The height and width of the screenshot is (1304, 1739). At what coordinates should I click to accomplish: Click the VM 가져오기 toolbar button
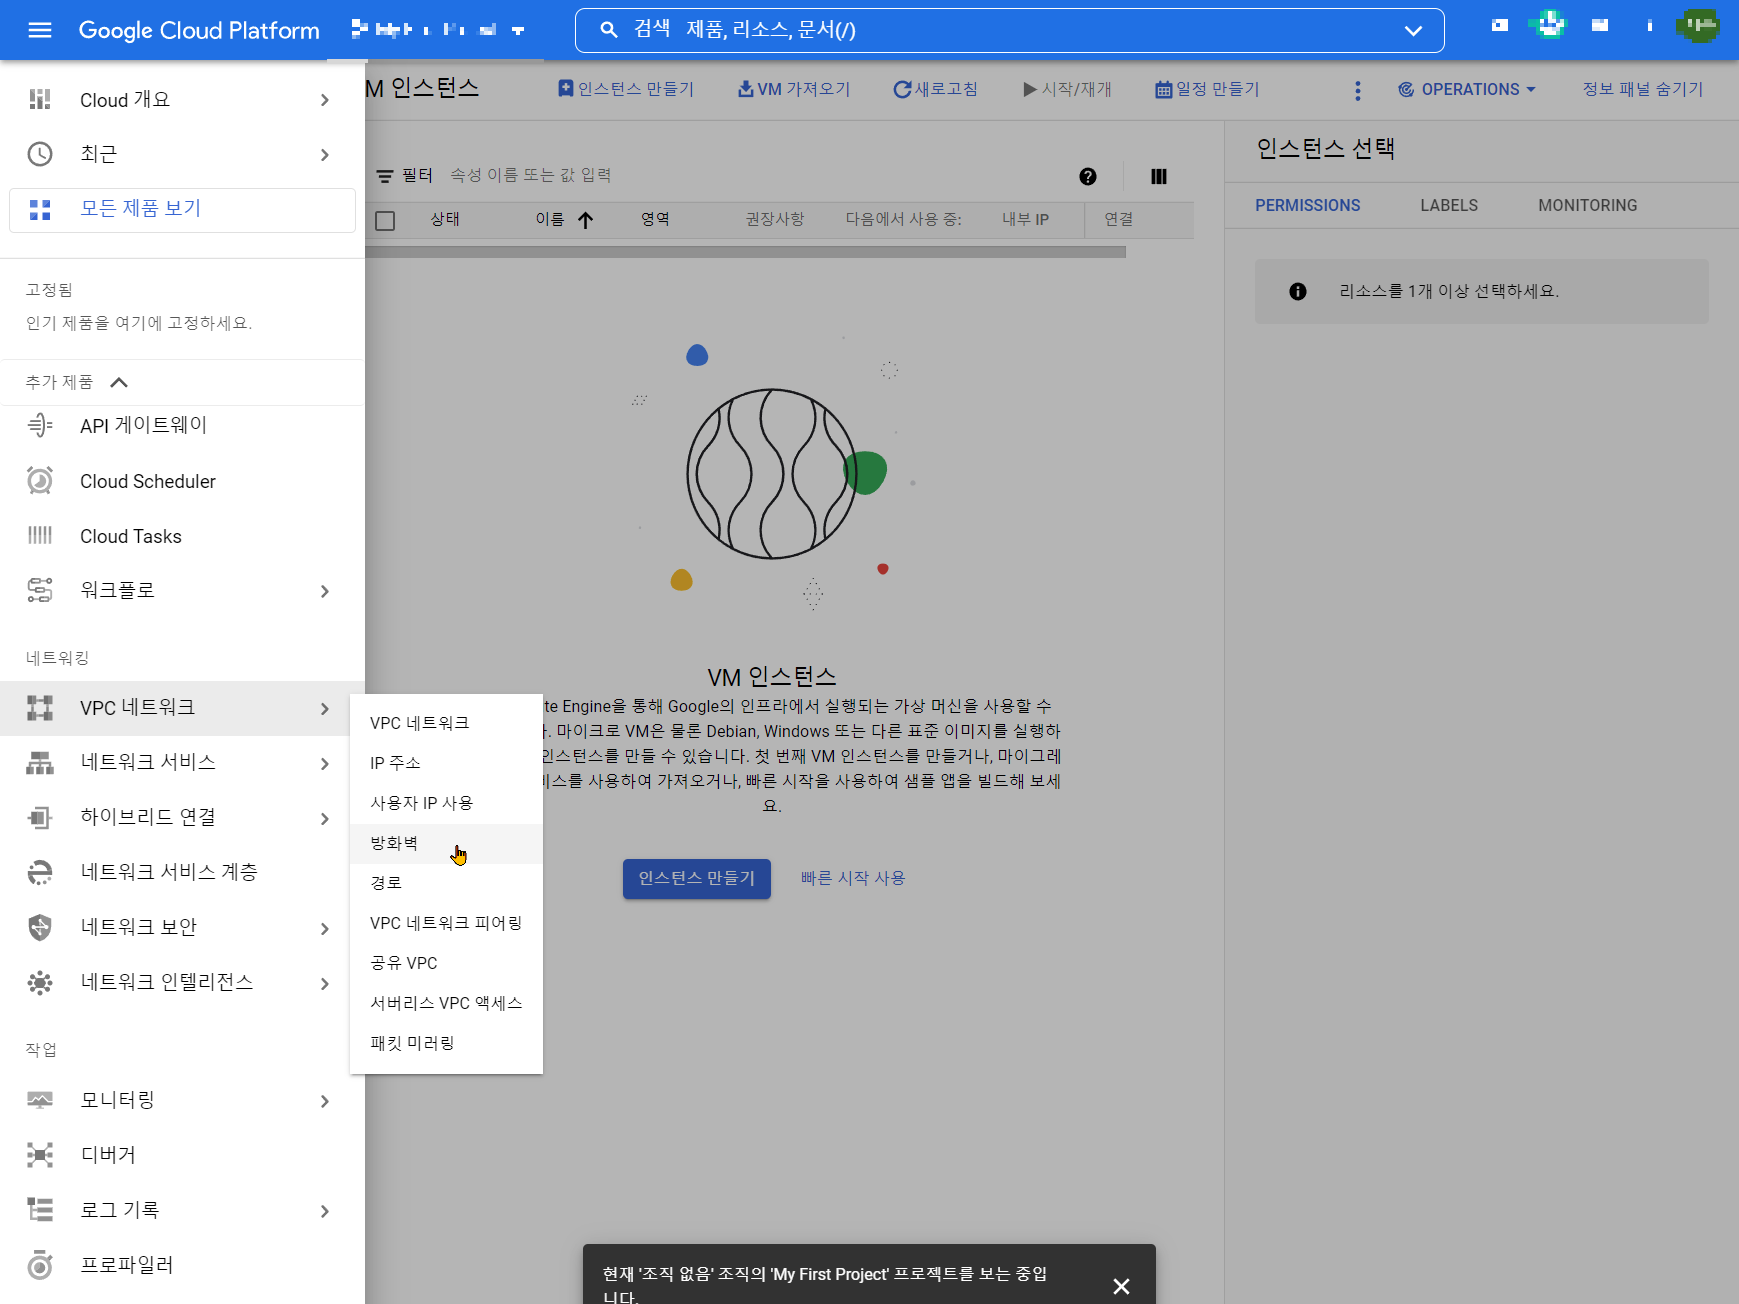[794, 89]
